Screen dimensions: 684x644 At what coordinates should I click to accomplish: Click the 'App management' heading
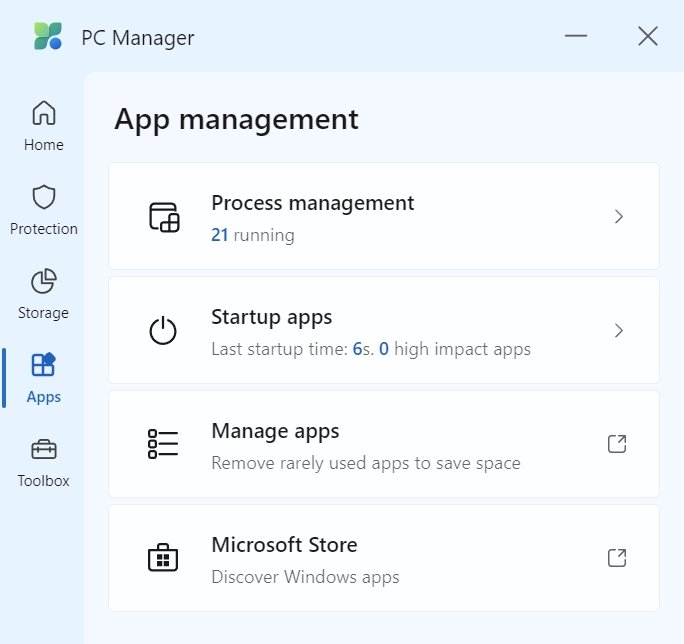(x=236, y=120)
